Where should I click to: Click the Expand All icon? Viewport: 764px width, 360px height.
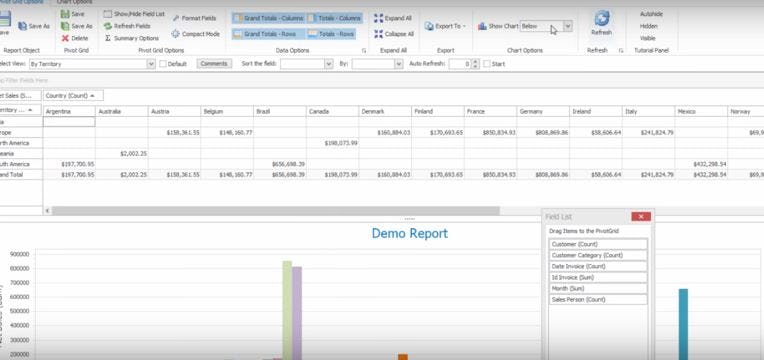[379, 18]
